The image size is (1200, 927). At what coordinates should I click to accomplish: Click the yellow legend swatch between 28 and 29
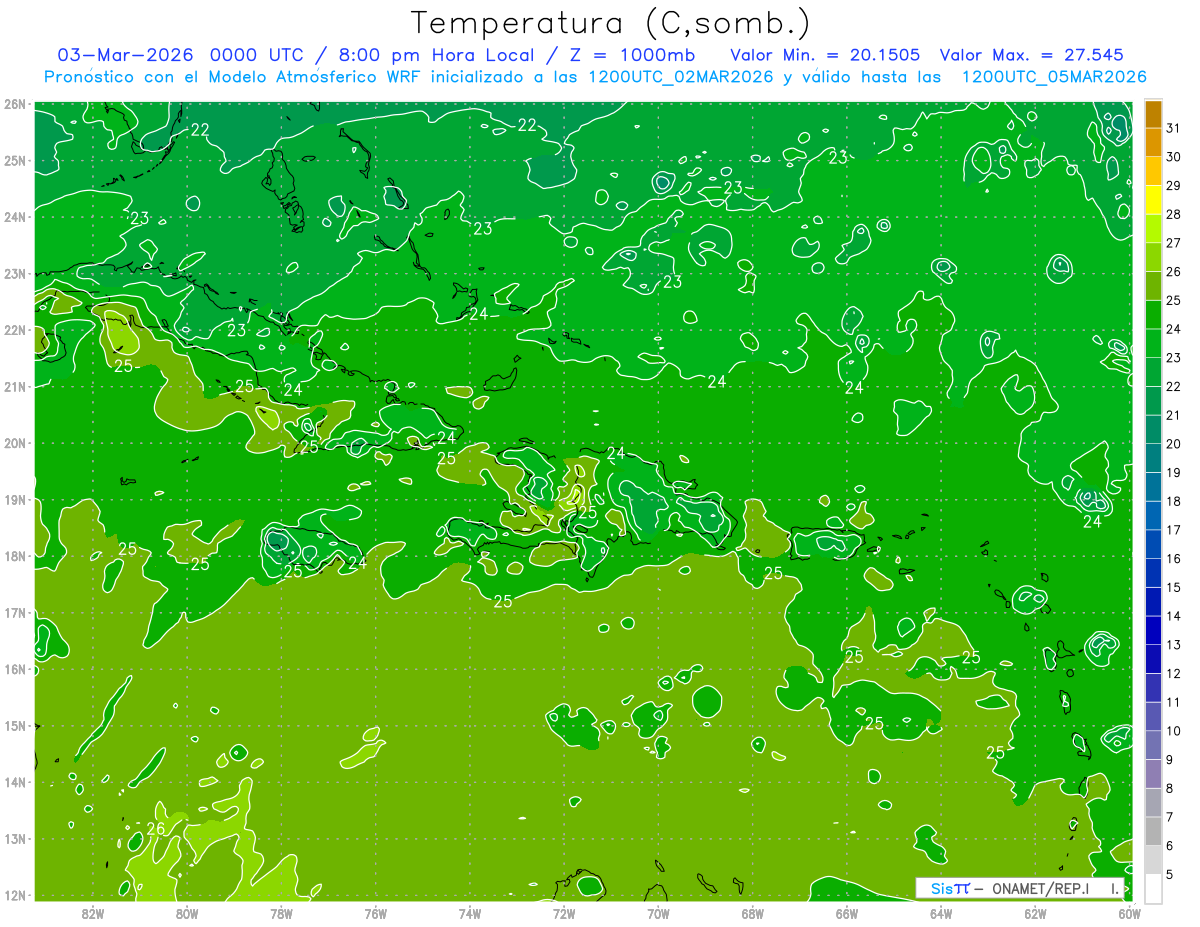(x=1153, y=200)
